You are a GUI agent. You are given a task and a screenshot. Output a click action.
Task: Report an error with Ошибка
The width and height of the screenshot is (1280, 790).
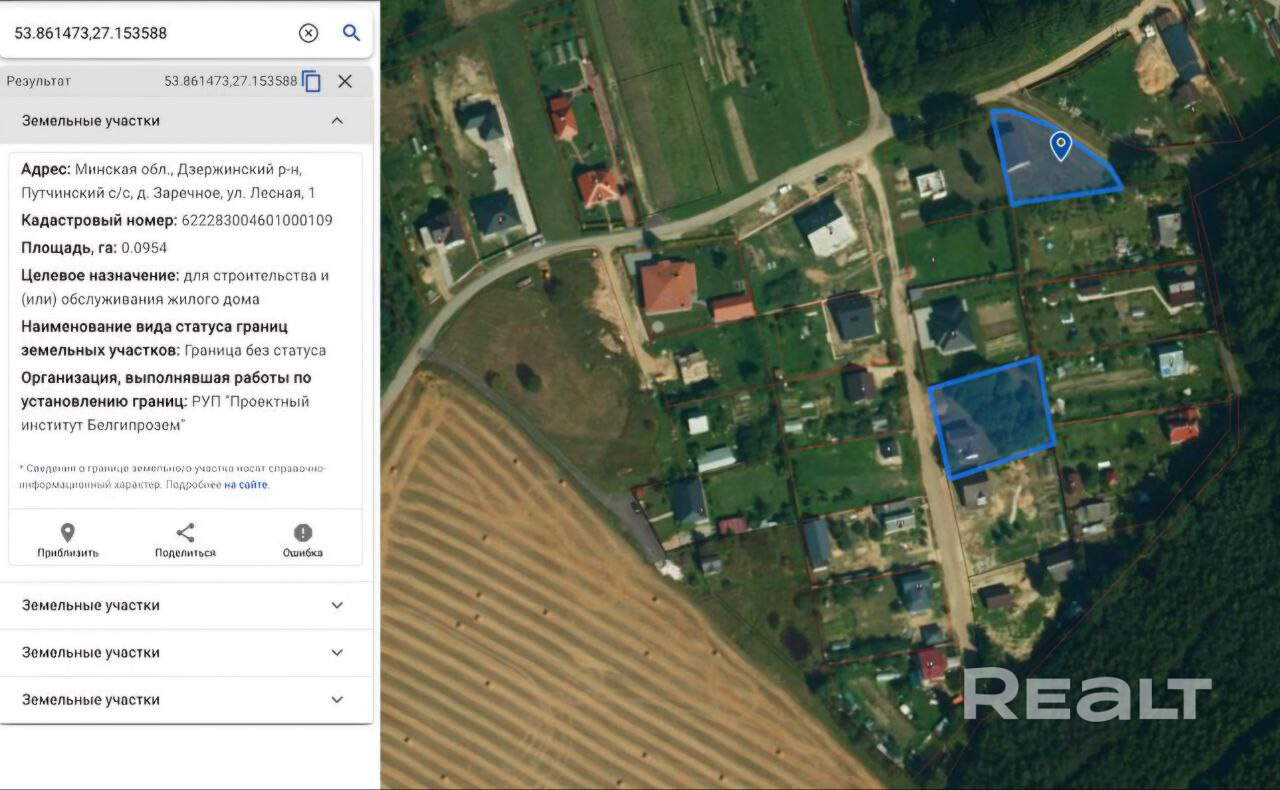click(x=302, y=540)
